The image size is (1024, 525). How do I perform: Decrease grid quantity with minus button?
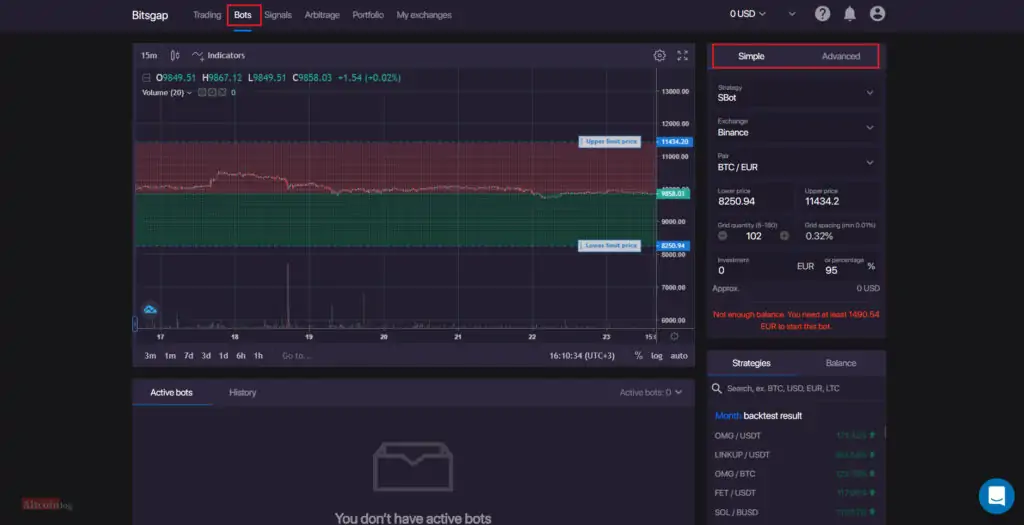tap(722, 236)
